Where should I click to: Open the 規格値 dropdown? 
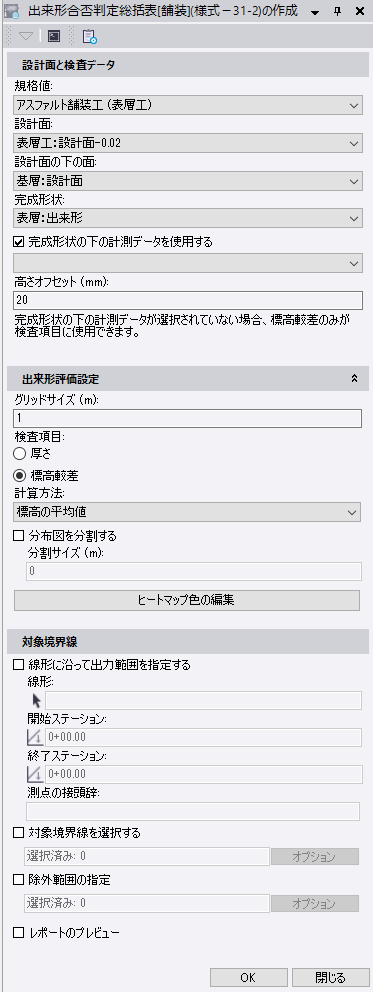[x=188, y=105]
